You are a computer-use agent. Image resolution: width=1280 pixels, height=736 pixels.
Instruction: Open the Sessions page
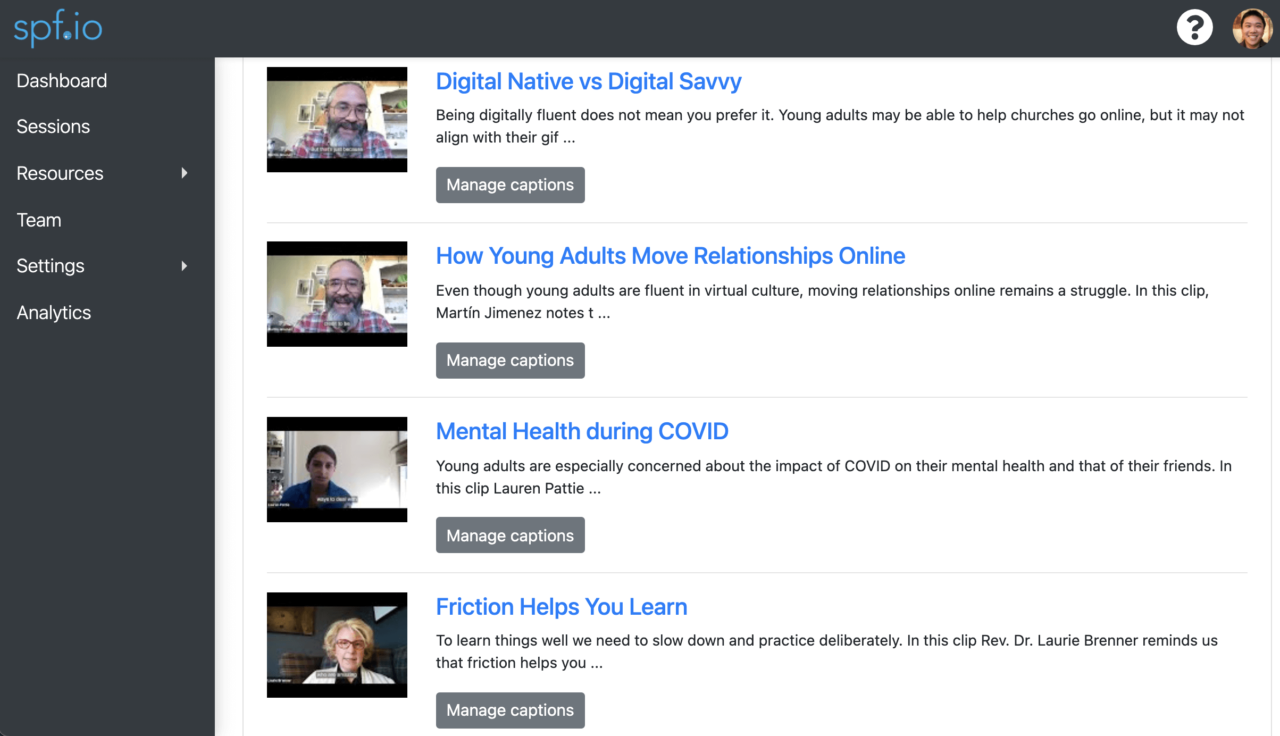tap(53, 126)
